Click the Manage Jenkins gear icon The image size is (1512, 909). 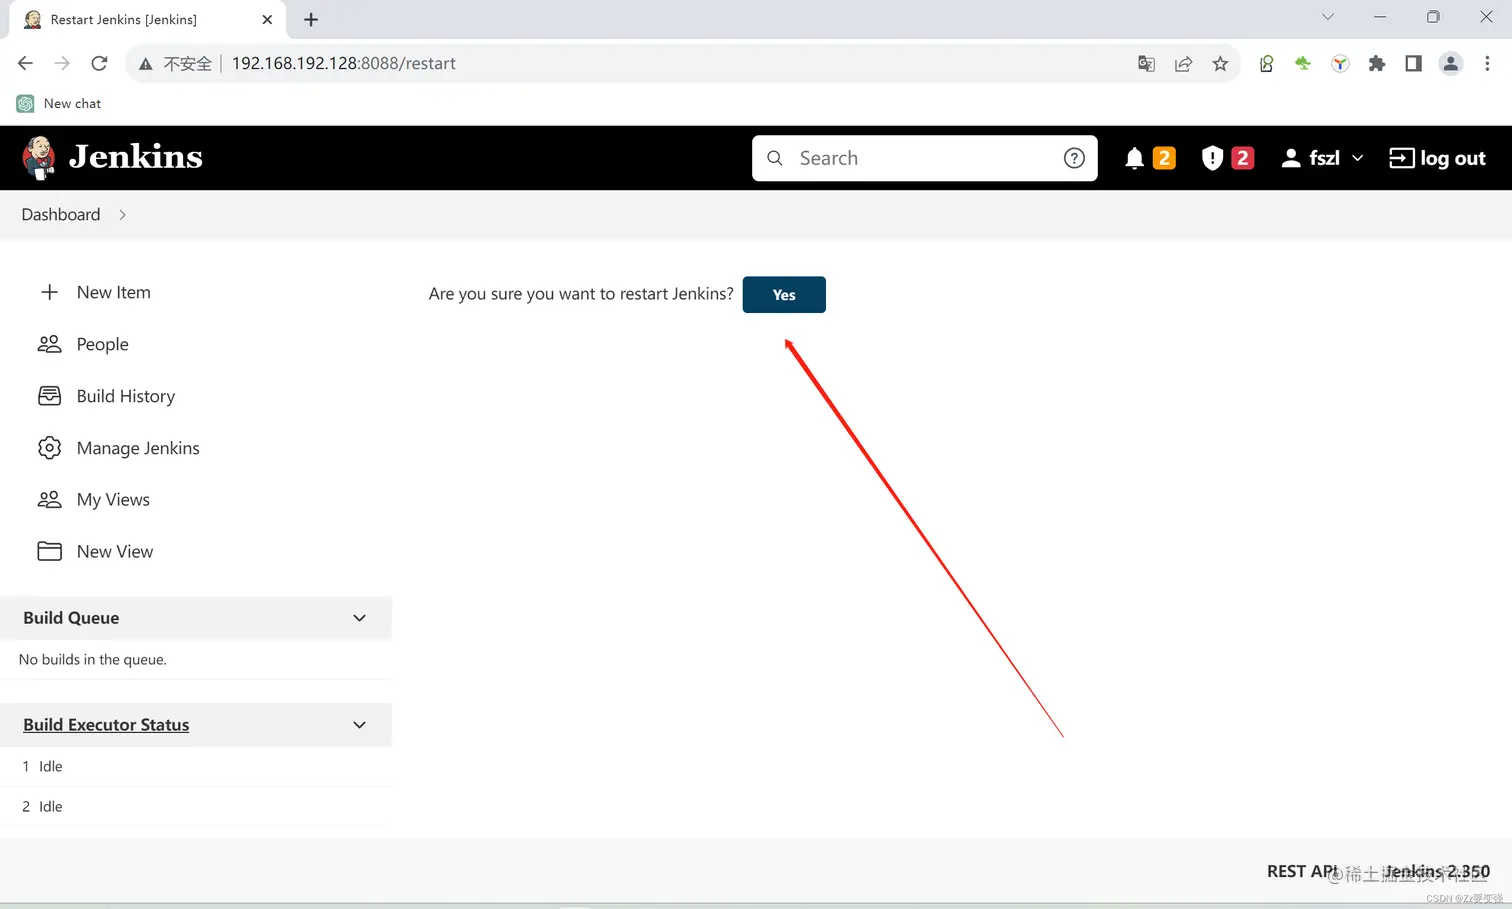click(x=49, y=448)
